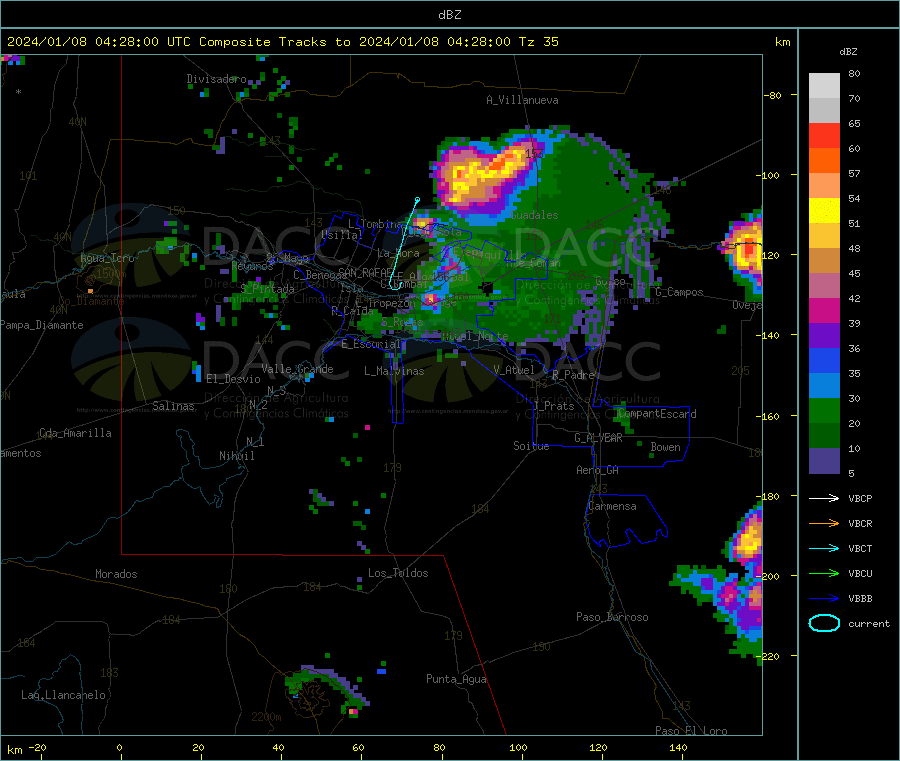
Task: Pick the purple 36–39 dBZ color swatch
Action: coord(824,336)
